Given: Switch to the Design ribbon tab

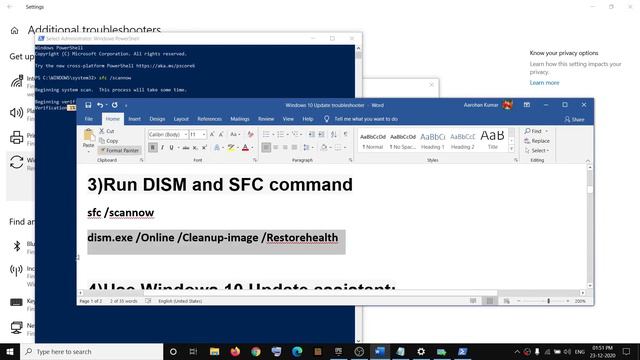Looking at the screenshot, I should 157,119.
